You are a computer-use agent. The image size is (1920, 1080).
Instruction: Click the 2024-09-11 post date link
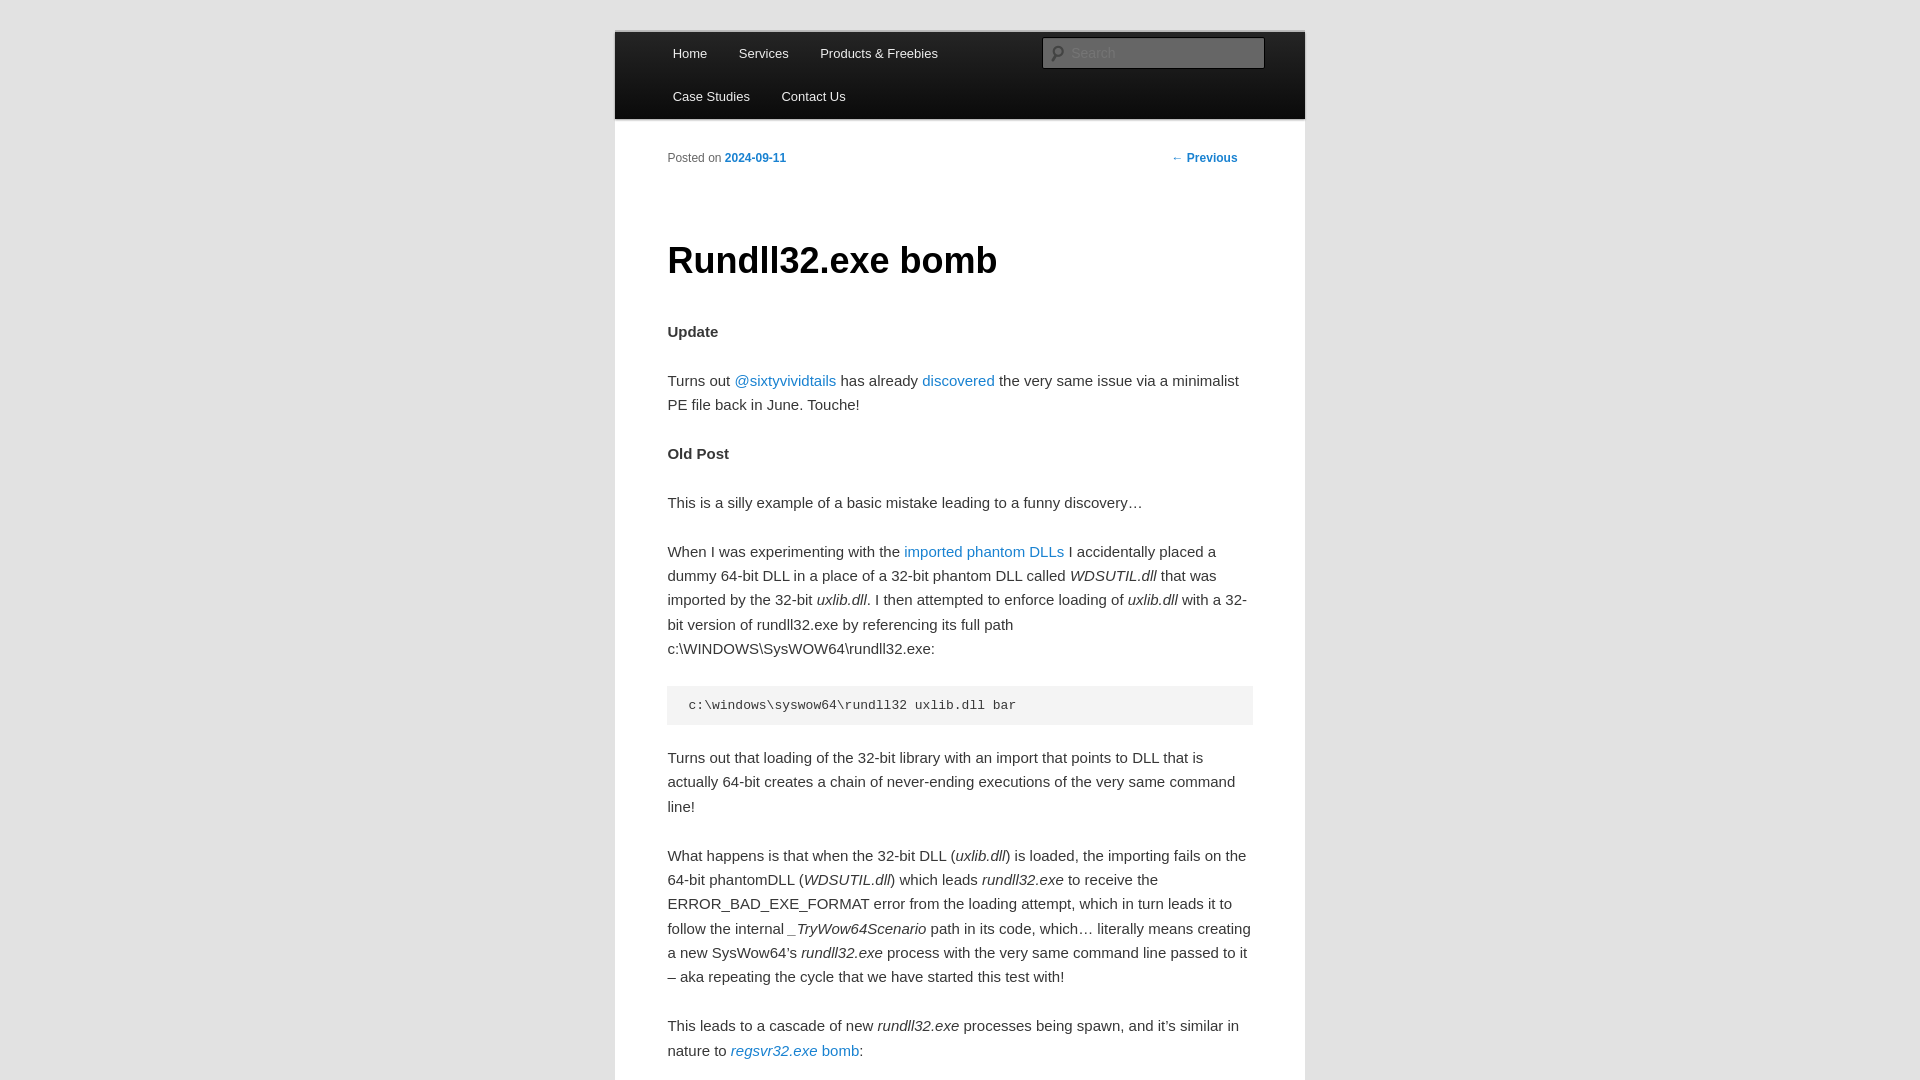pos(756,158)
